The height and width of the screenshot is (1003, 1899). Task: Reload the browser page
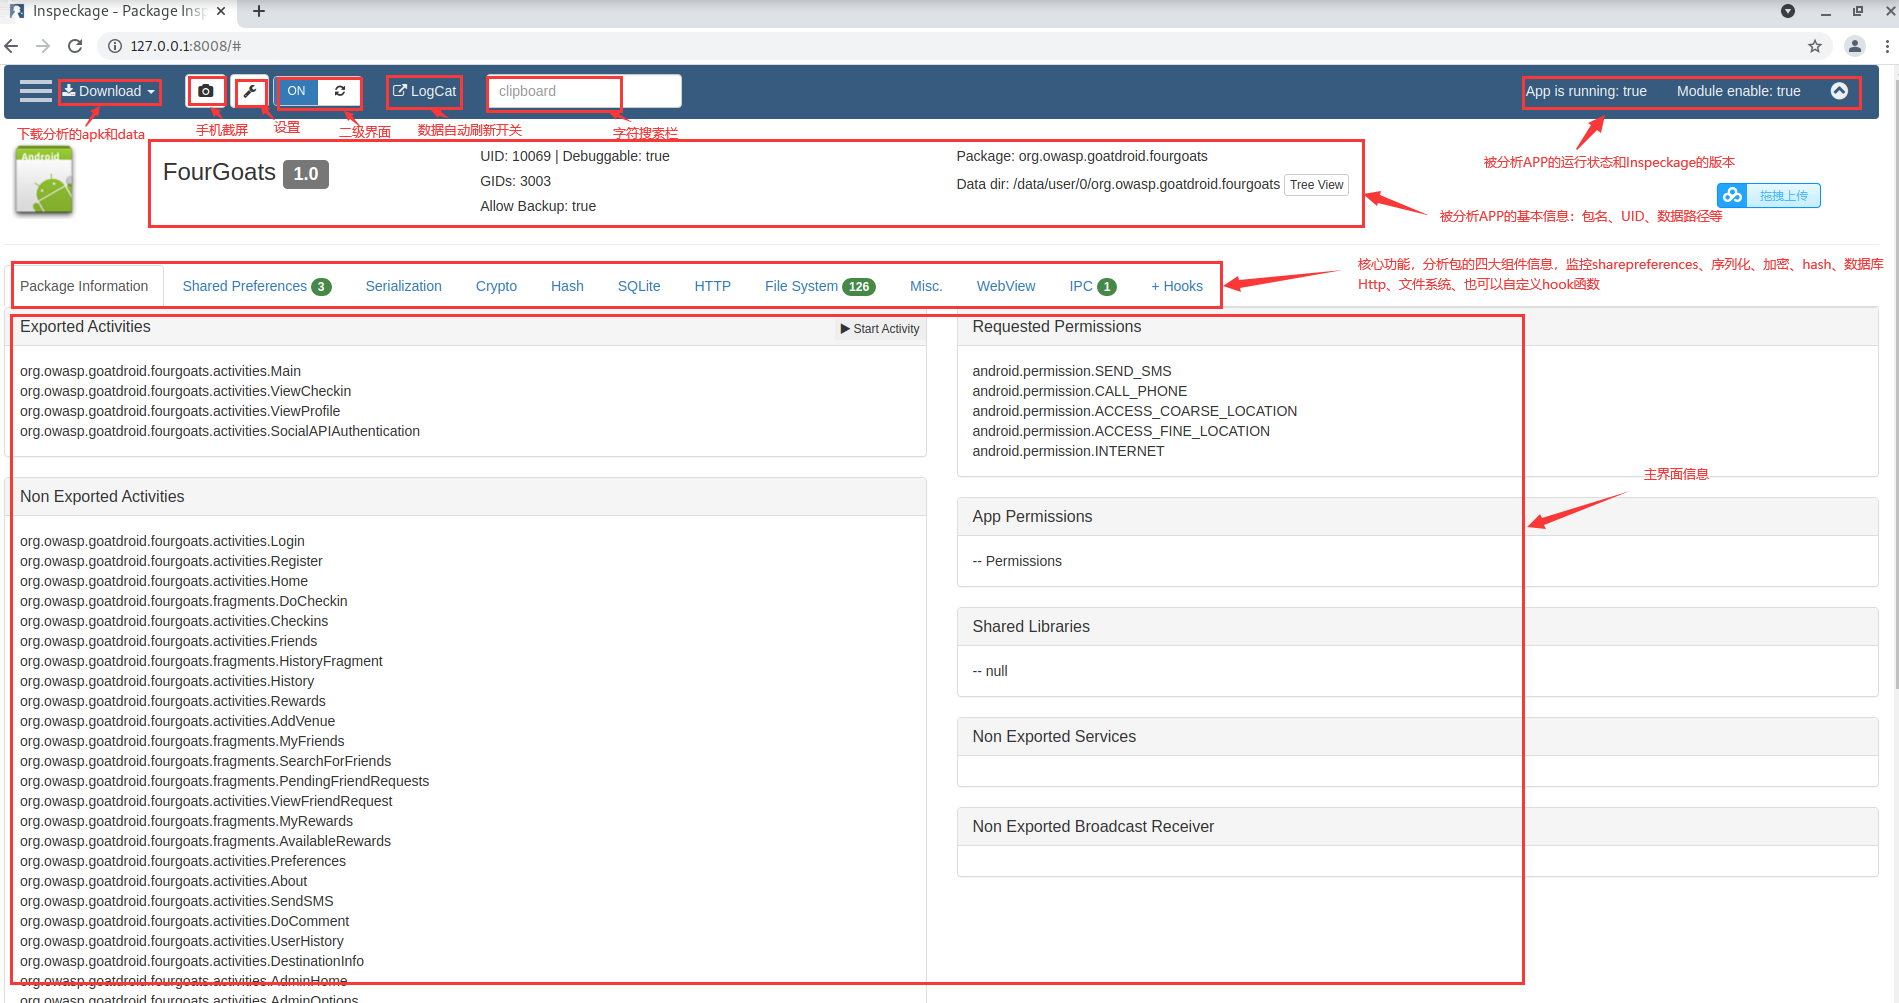tap(75, 46)
